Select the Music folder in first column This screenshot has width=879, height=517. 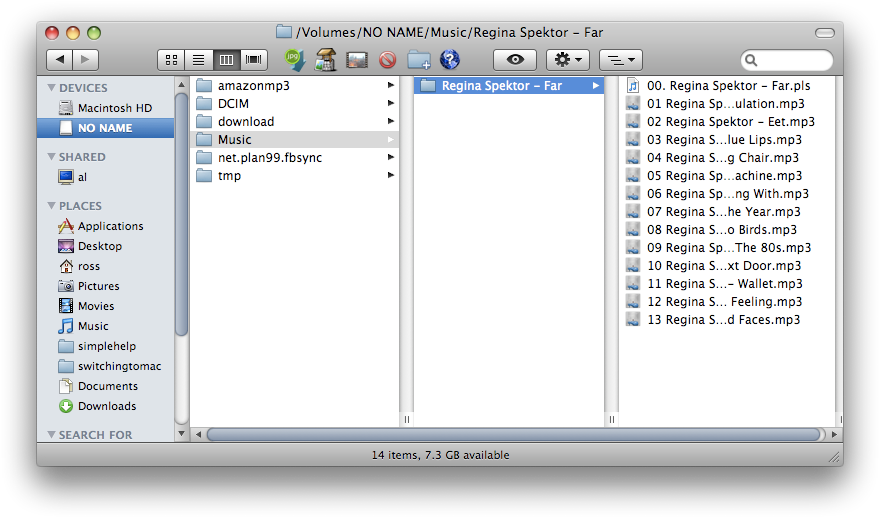295,140
